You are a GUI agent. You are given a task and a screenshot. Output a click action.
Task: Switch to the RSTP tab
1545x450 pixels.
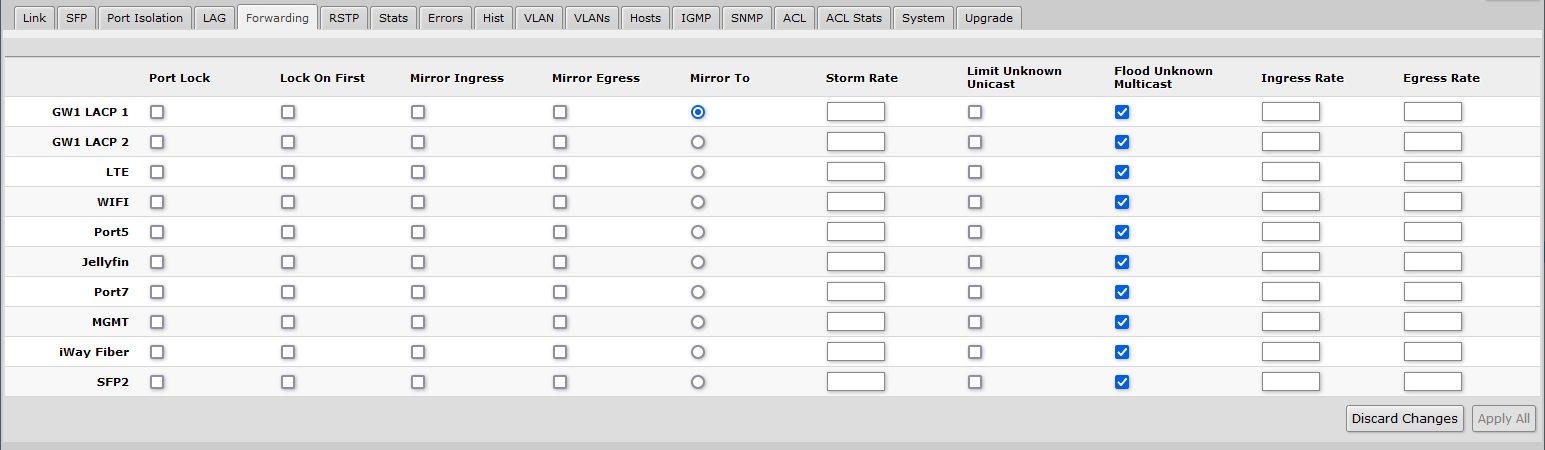[343, 18]
